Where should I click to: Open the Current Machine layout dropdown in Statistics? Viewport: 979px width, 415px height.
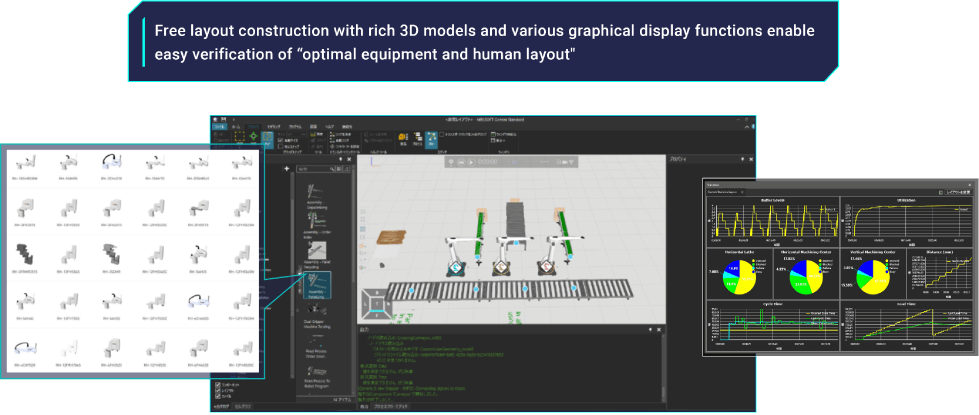(736, 190)
